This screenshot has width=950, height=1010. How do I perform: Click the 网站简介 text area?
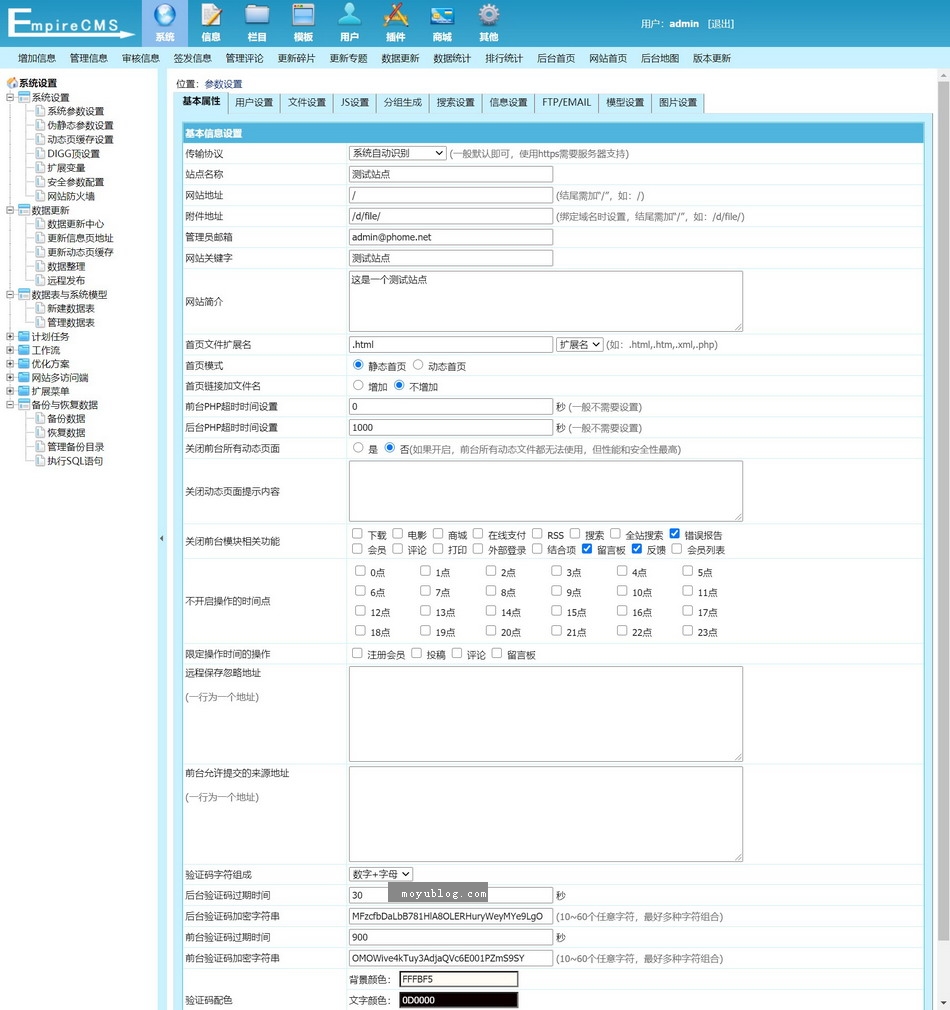click(x=546, y=301)
